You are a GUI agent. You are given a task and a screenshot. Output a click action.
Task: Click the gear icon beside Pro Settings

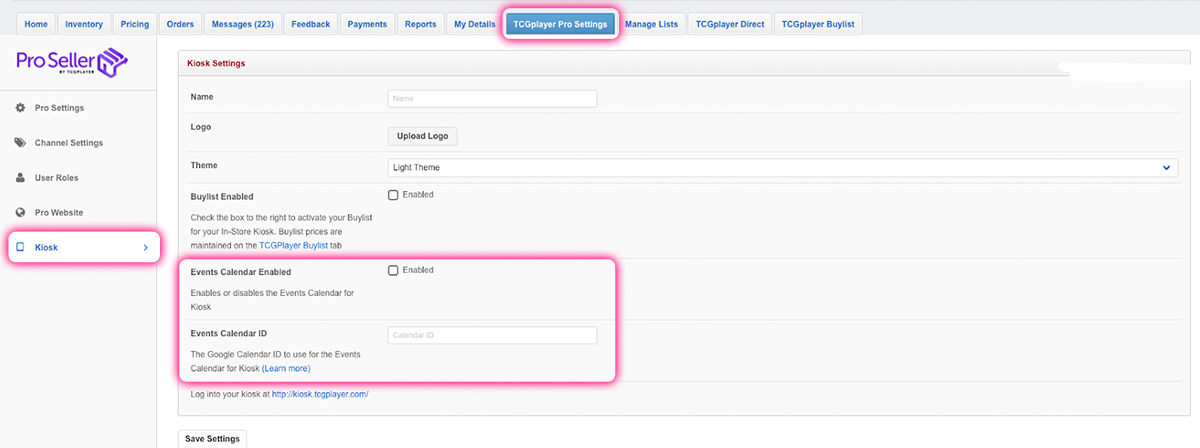(x=20, y=108)
